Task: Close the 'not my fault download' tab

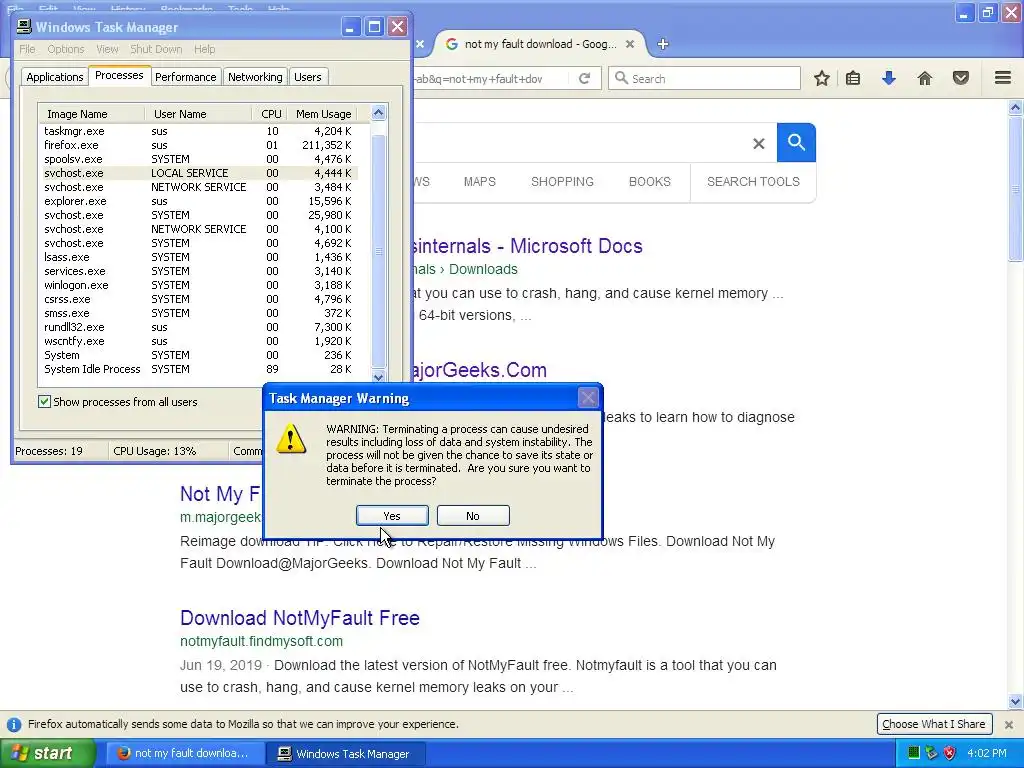Action: pyautogui.click(x=630, y=44)
